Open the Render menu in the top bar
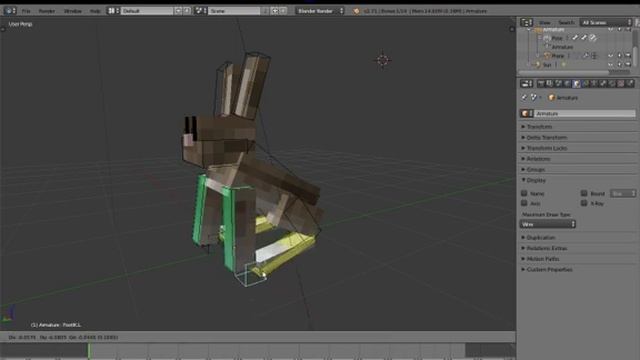 click(x=47, y=11)
